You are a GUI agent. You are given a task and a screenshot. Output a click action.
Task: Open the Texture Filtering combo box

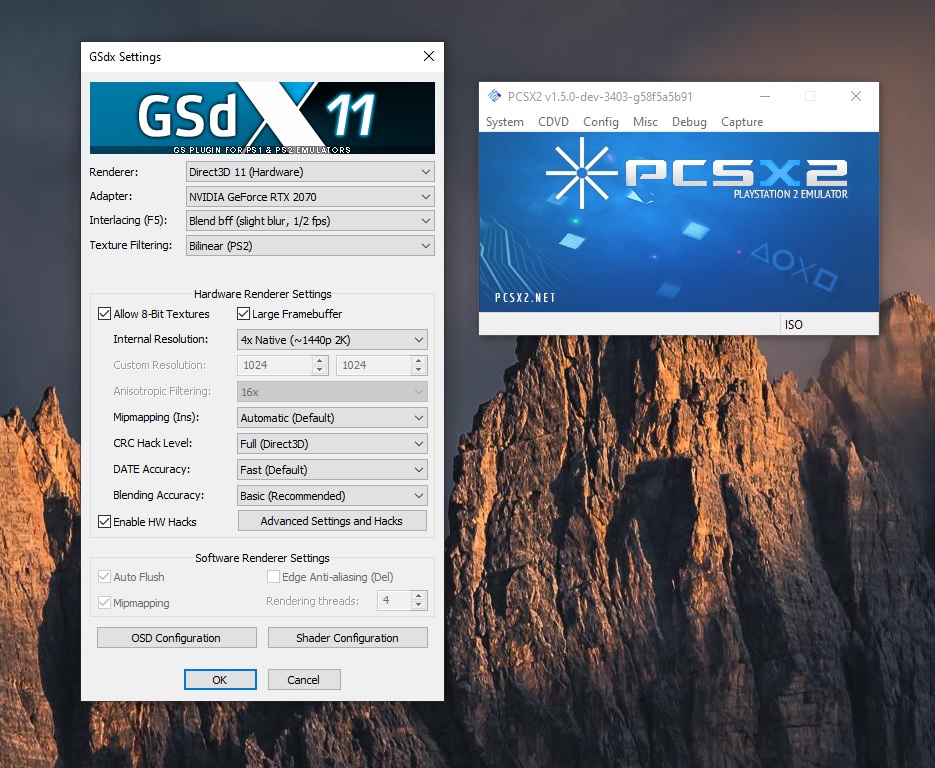coord(310,246)
